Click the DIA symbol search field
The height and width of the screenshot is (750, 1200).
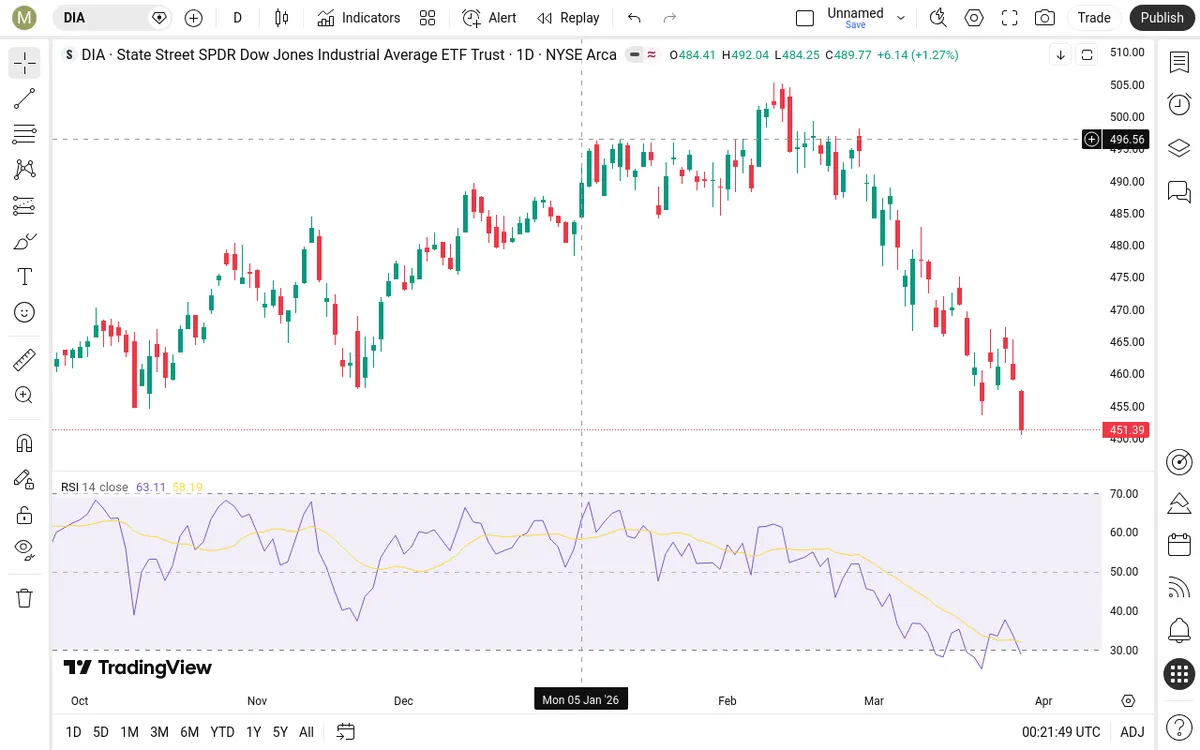(112, 17)
